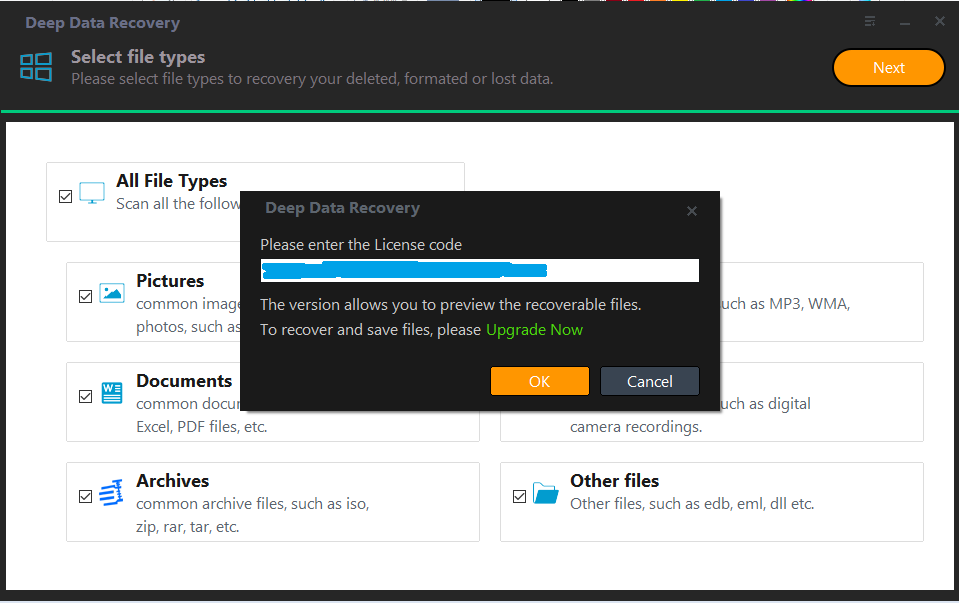Image resolution: width=959 pixels, height=603 pixels.
Task: Click the All File Types monitor icon
Action: tap(92, 193)
